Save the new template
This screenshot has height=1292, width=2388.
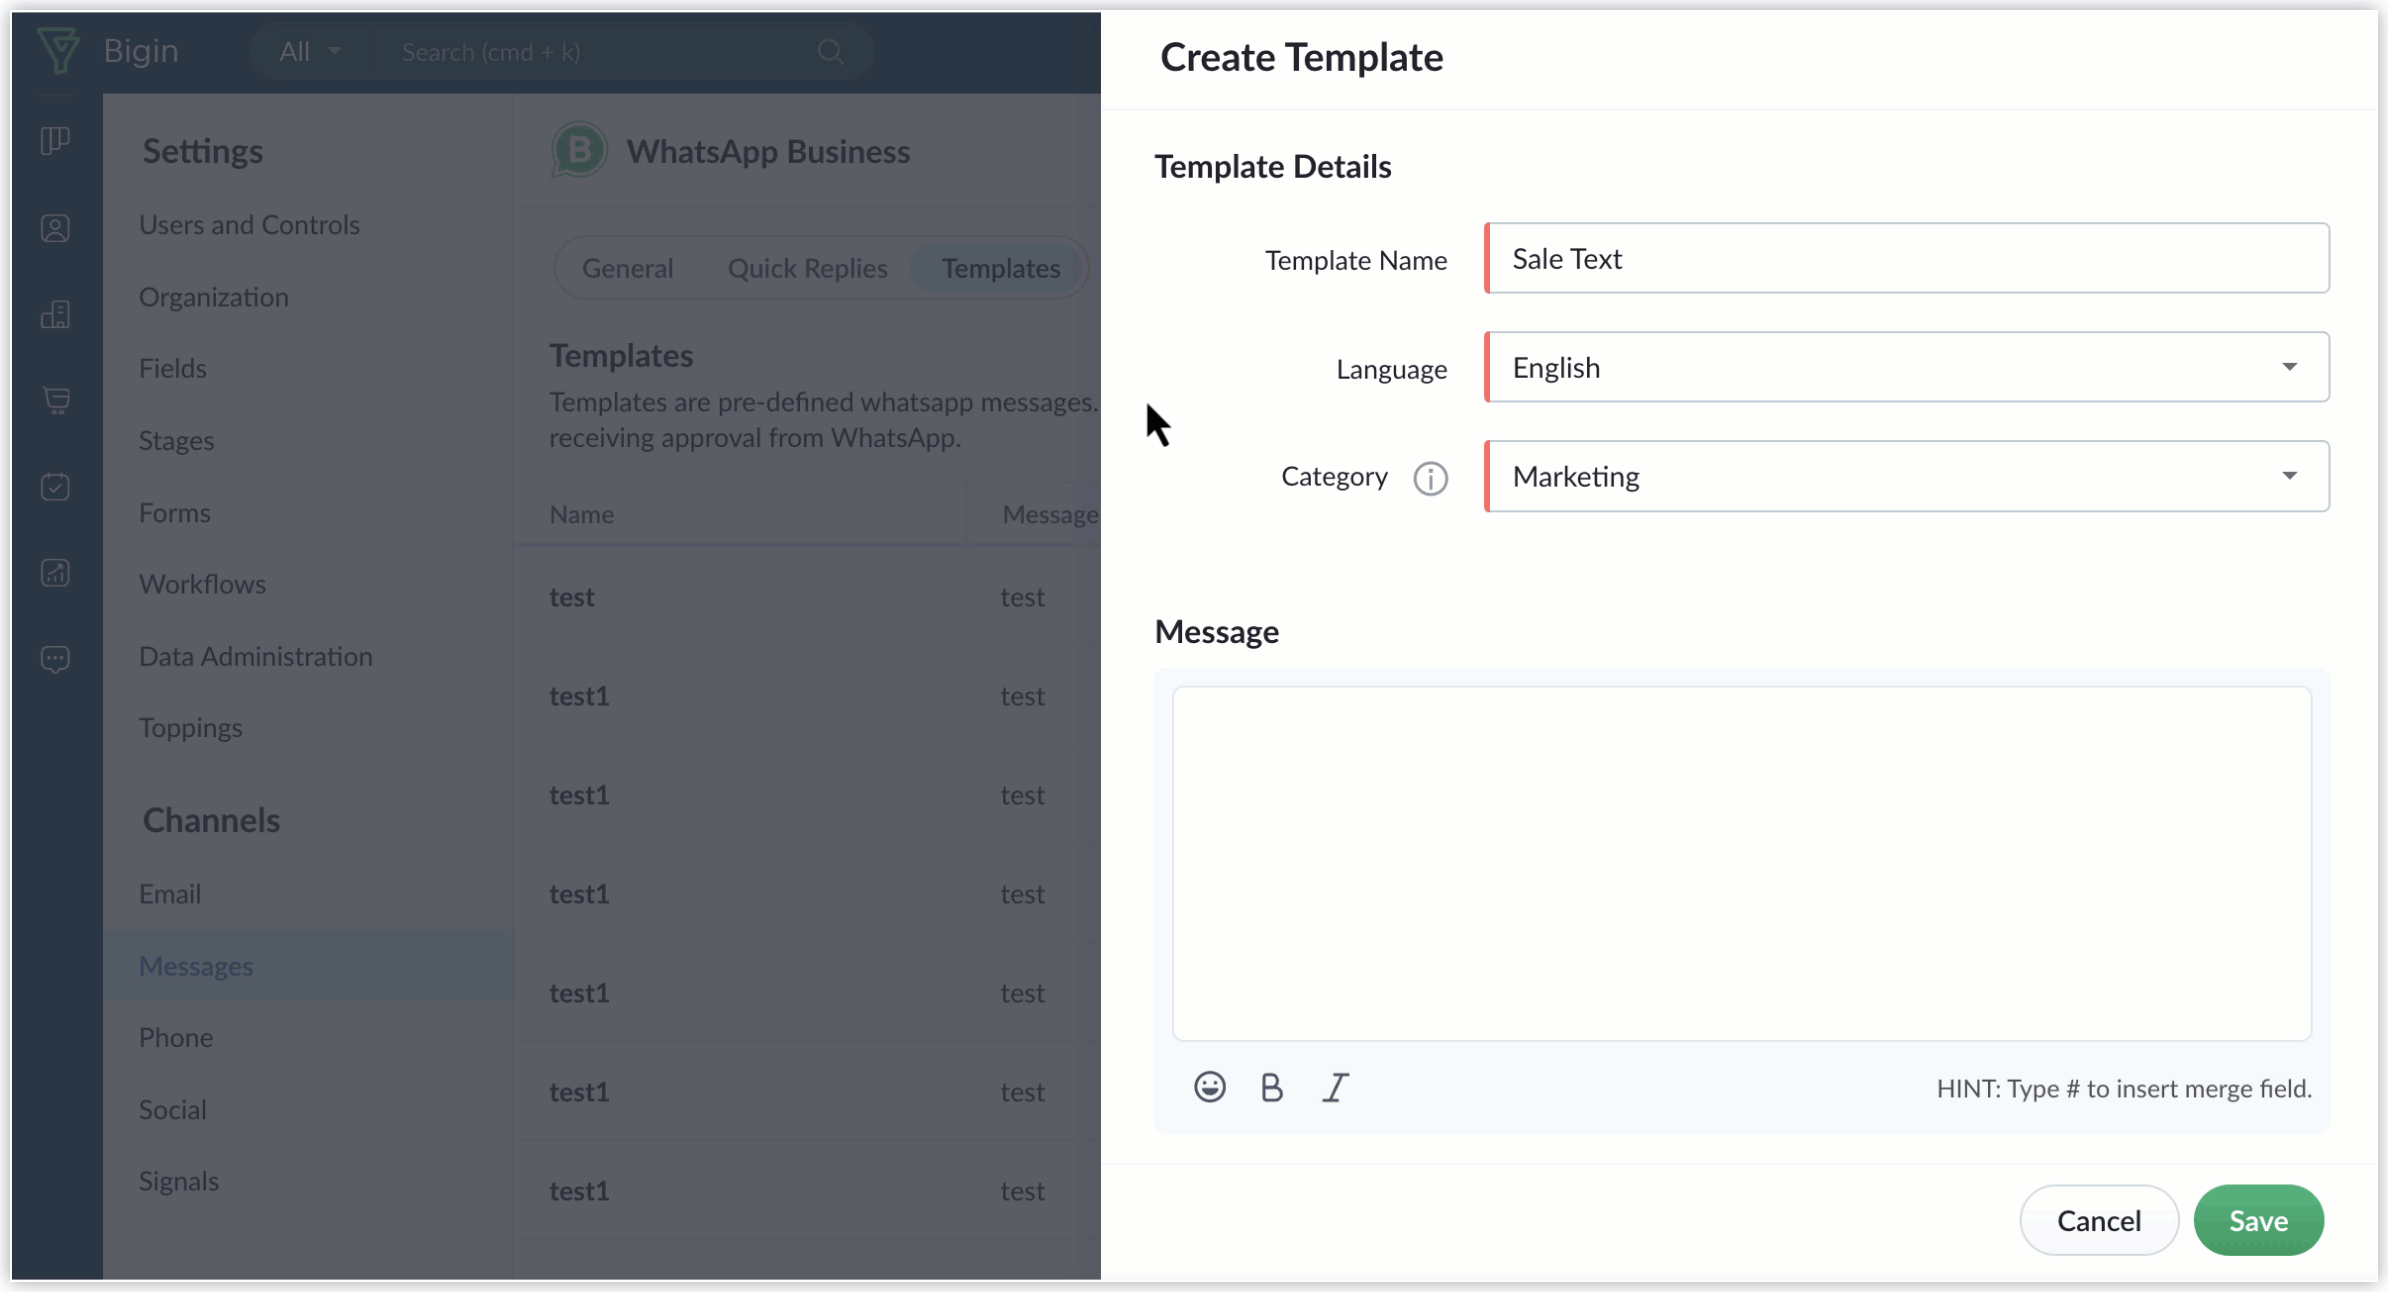[x=2258, y=1220]
